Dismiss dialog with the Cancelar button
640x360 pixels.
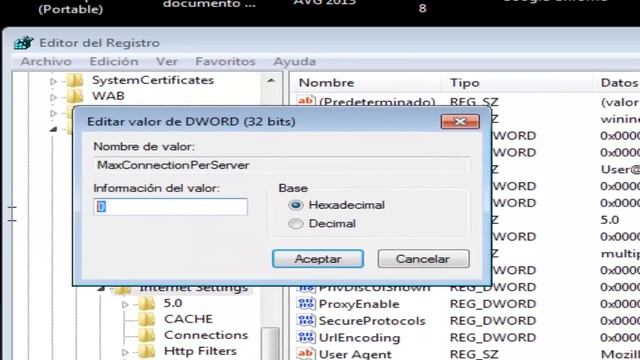pos(423,259)
